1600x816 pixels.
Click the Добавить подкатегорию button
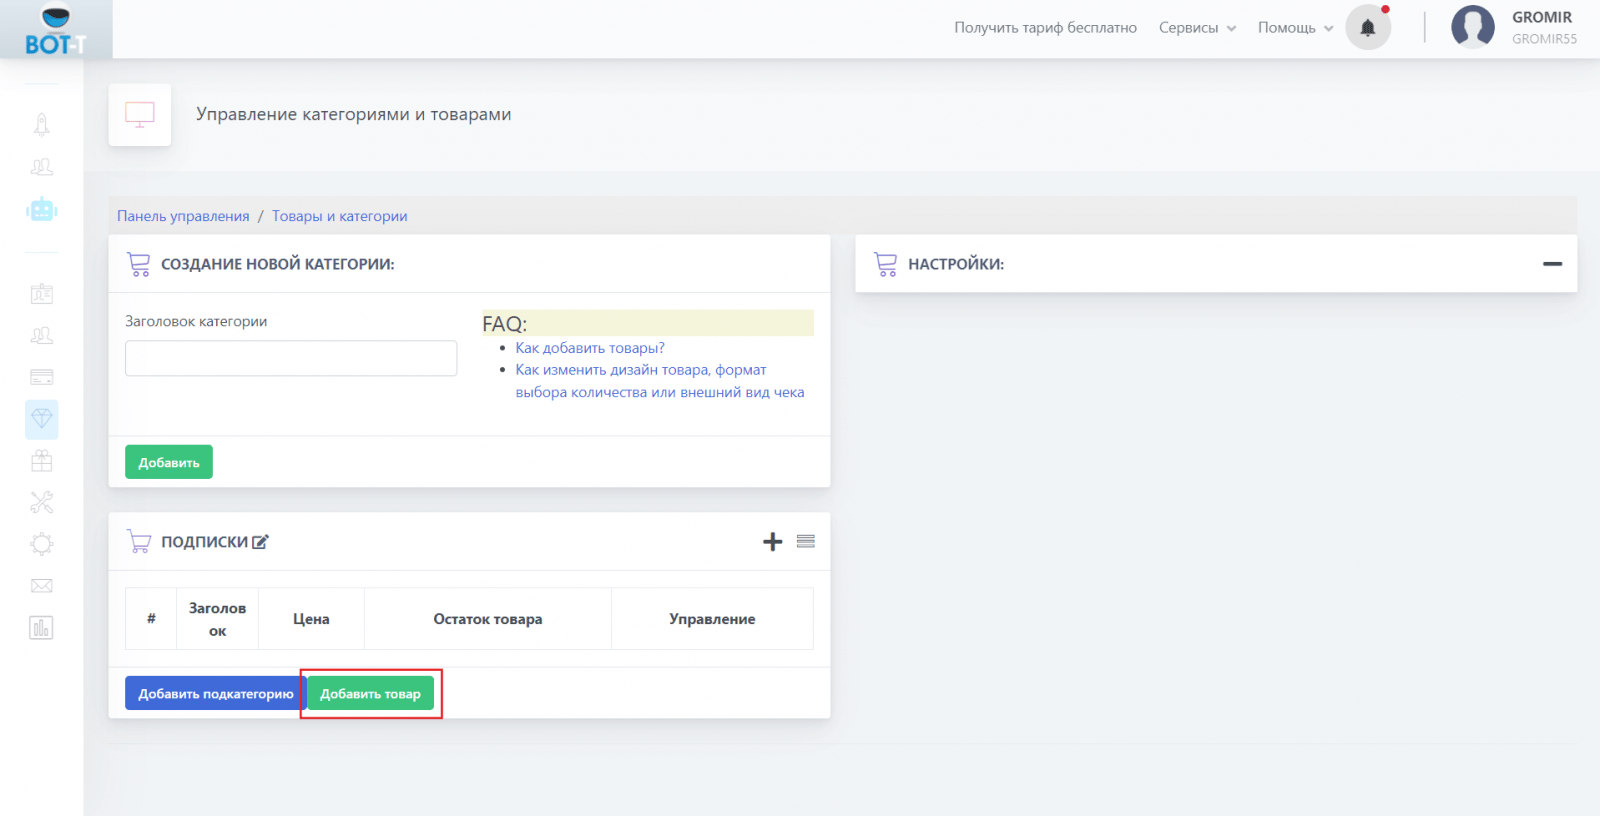click(x=216, y=694)
